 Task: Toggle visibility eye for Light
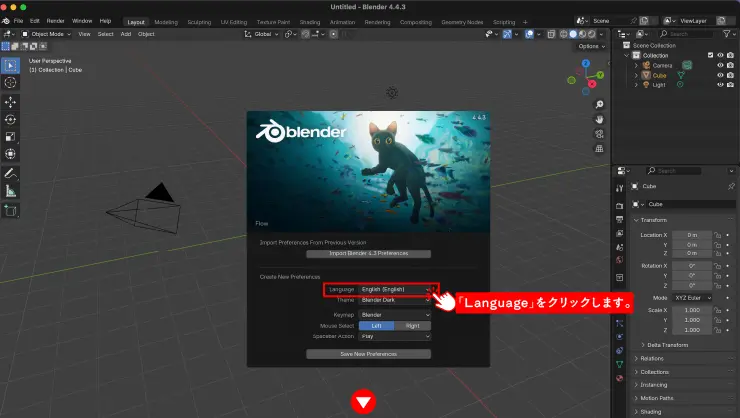point(720,85)
